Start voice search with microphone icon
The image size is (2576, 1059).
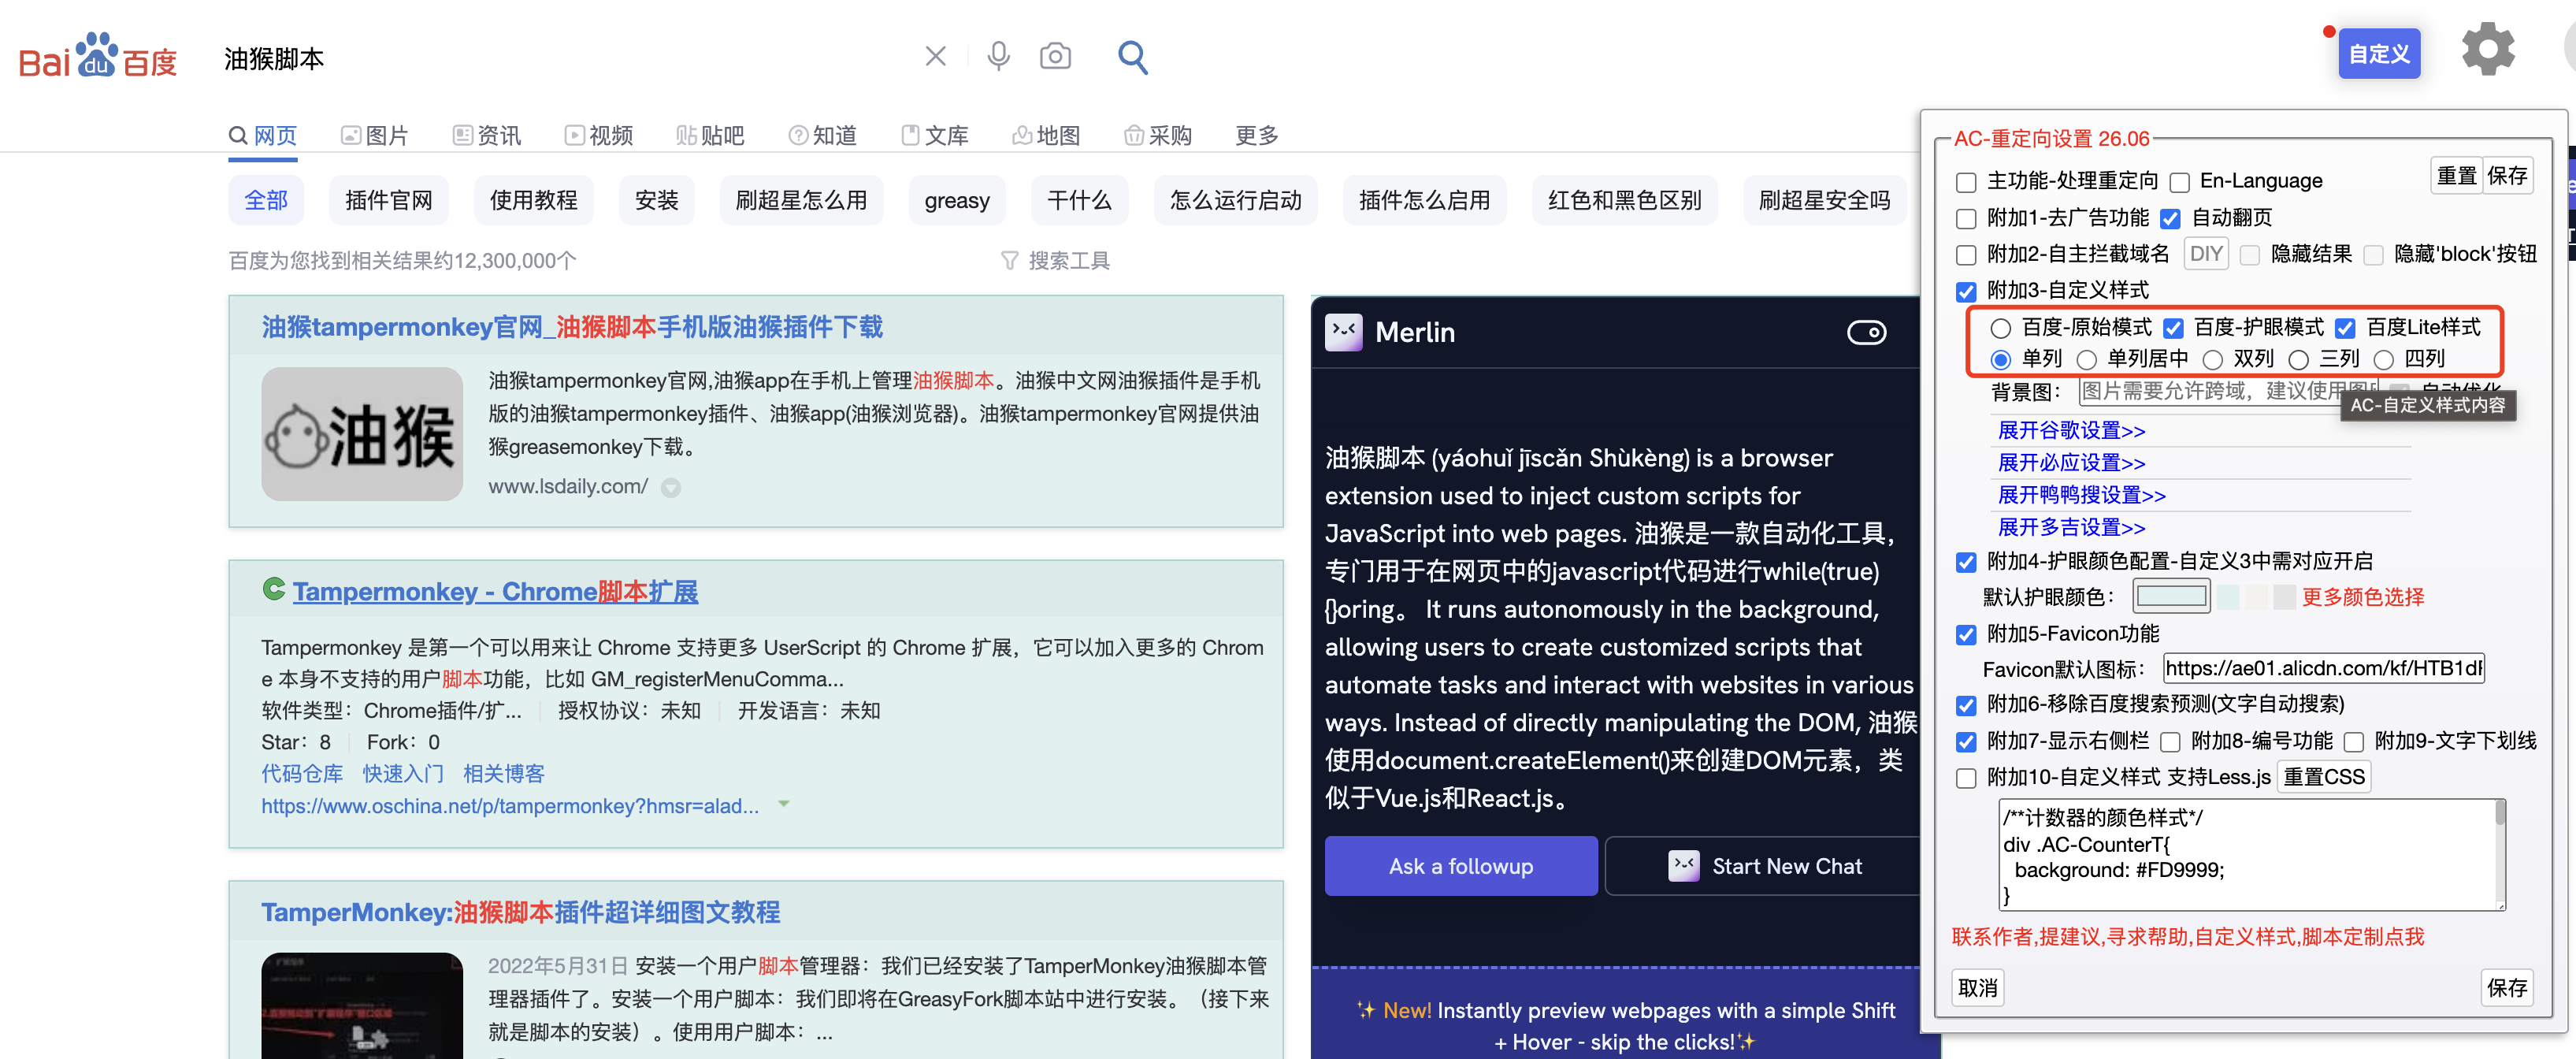pos(997,56)
